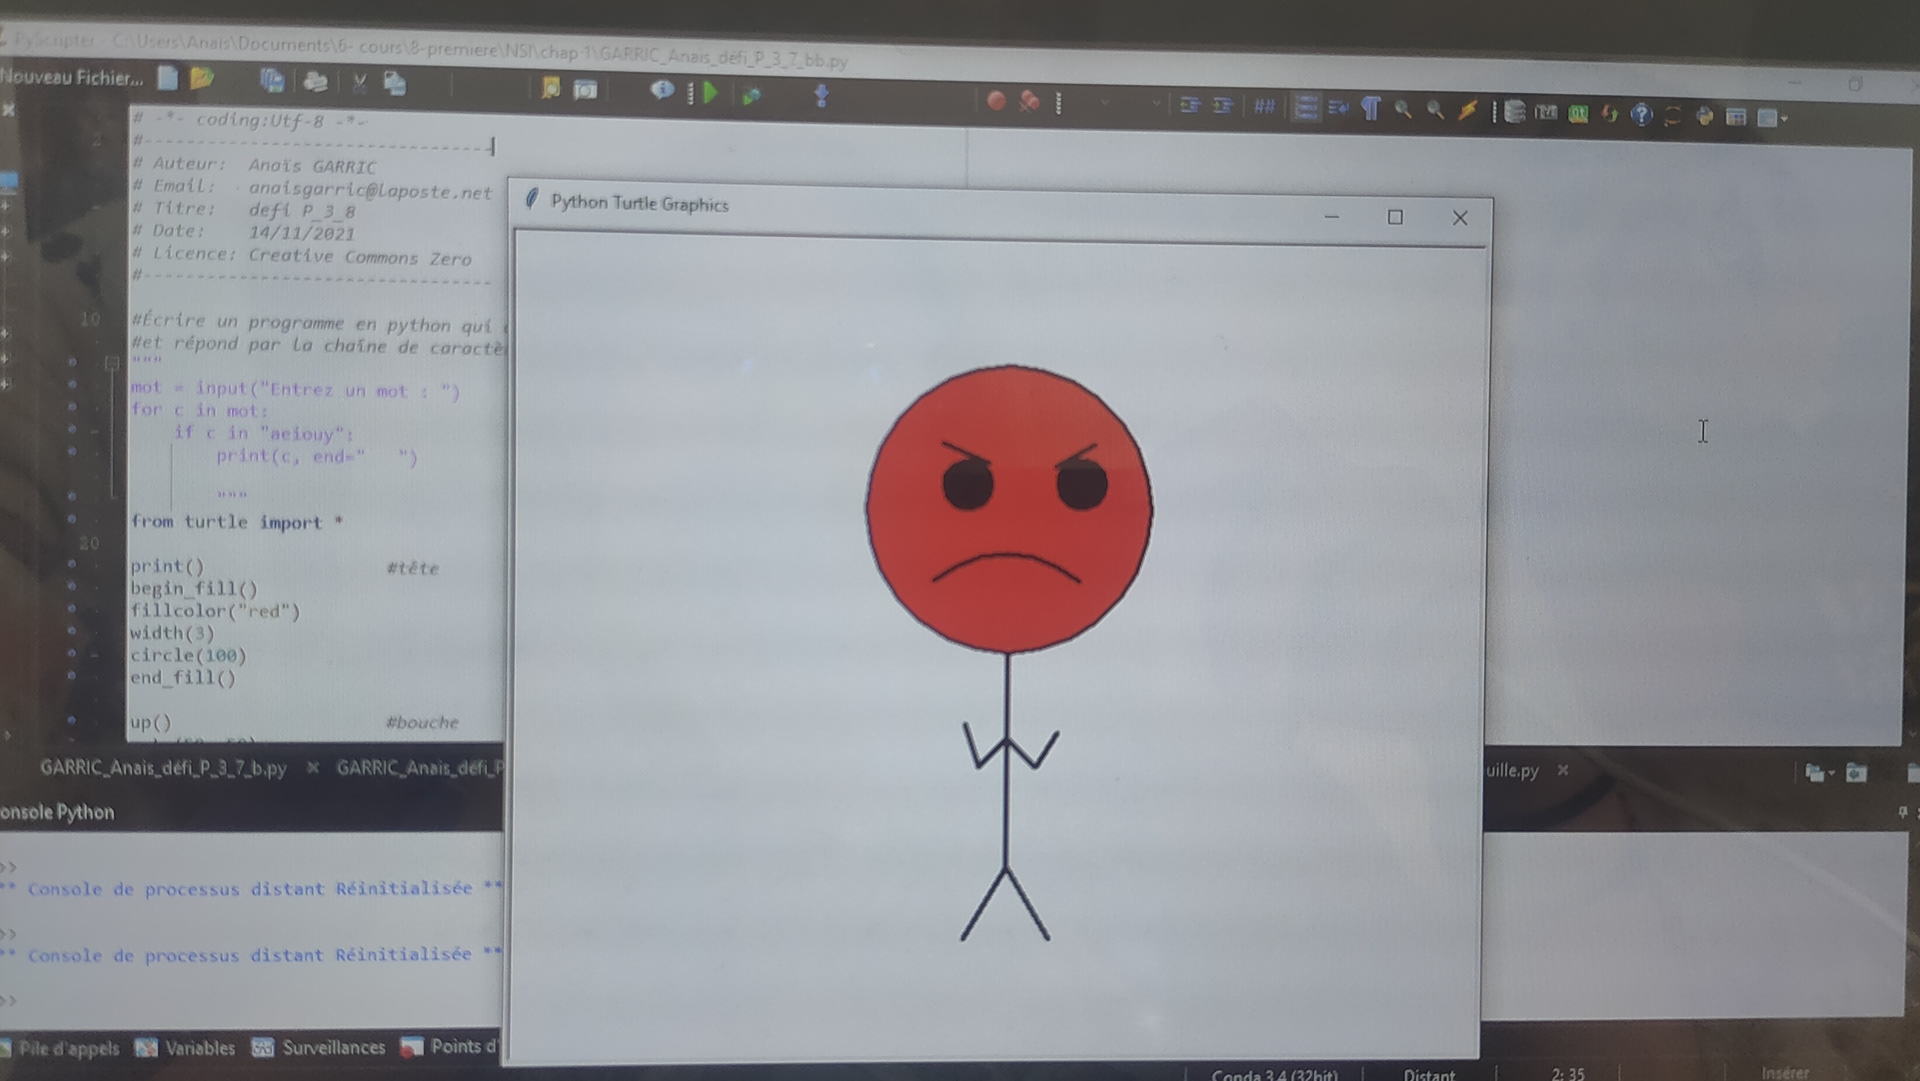Open the Variables bottom tab

[x=198, y=1048]
